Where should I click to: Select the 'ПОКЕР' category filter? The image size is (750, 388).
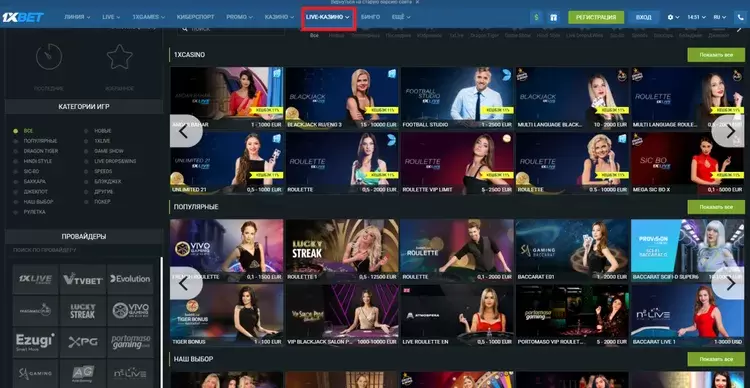[x=102, y=202]
